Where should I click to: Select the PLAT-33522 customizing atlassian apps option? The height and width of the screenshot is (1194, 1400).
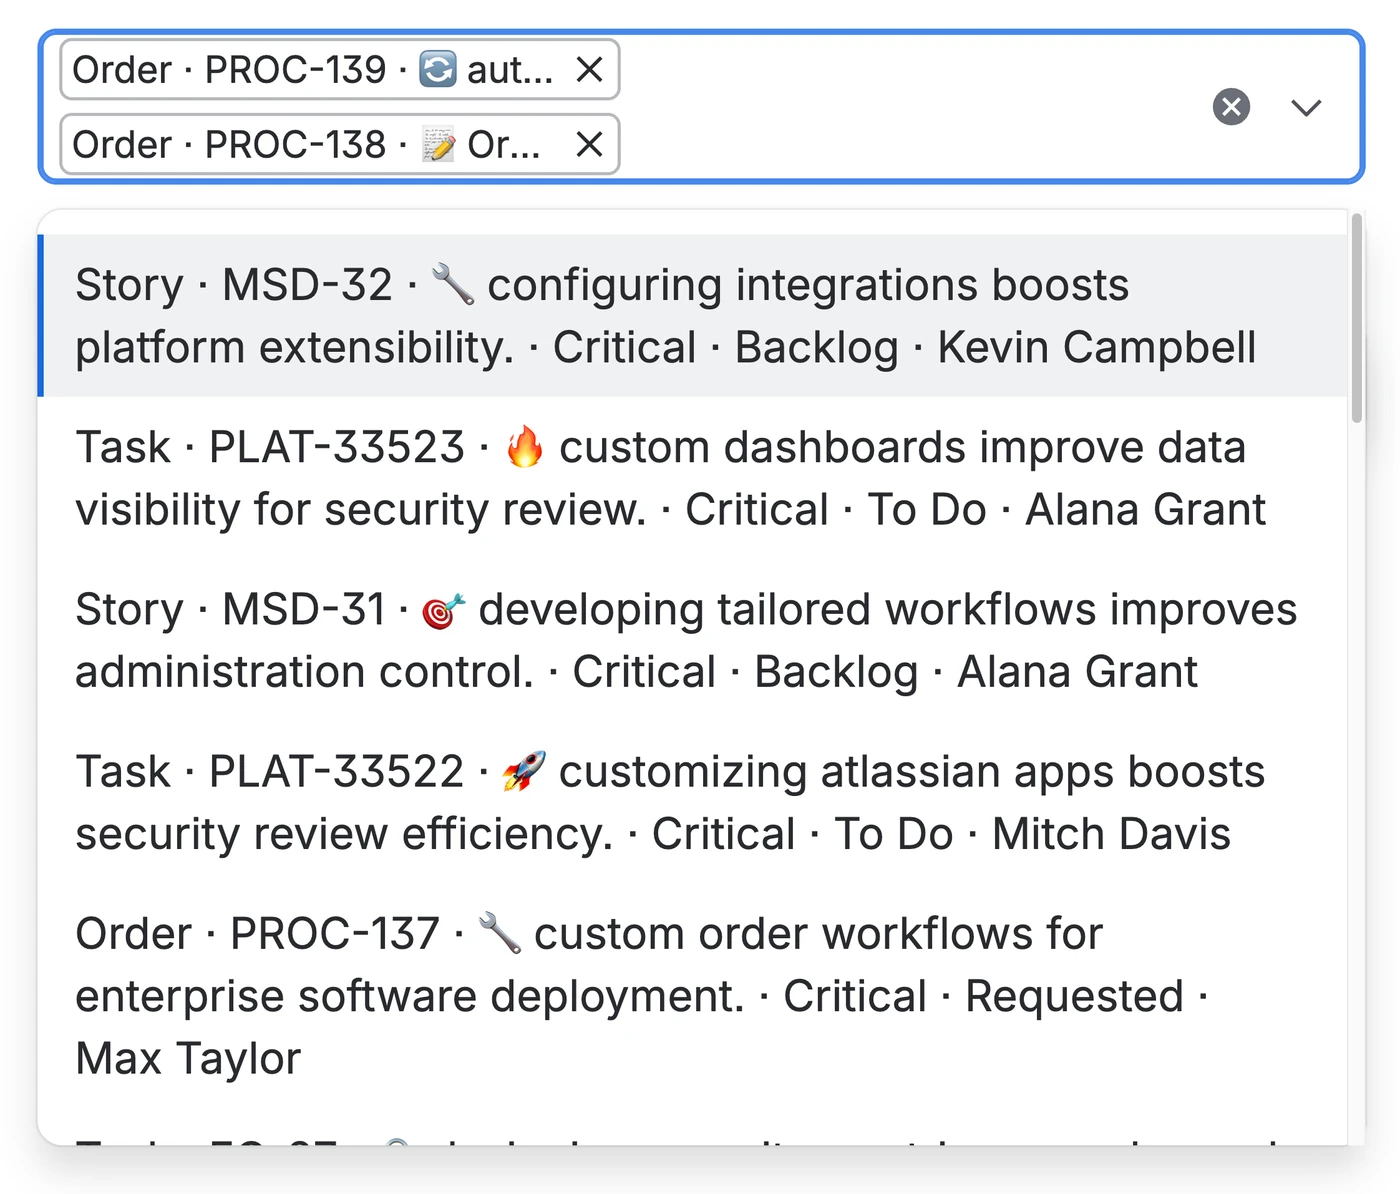pos(692,802)
